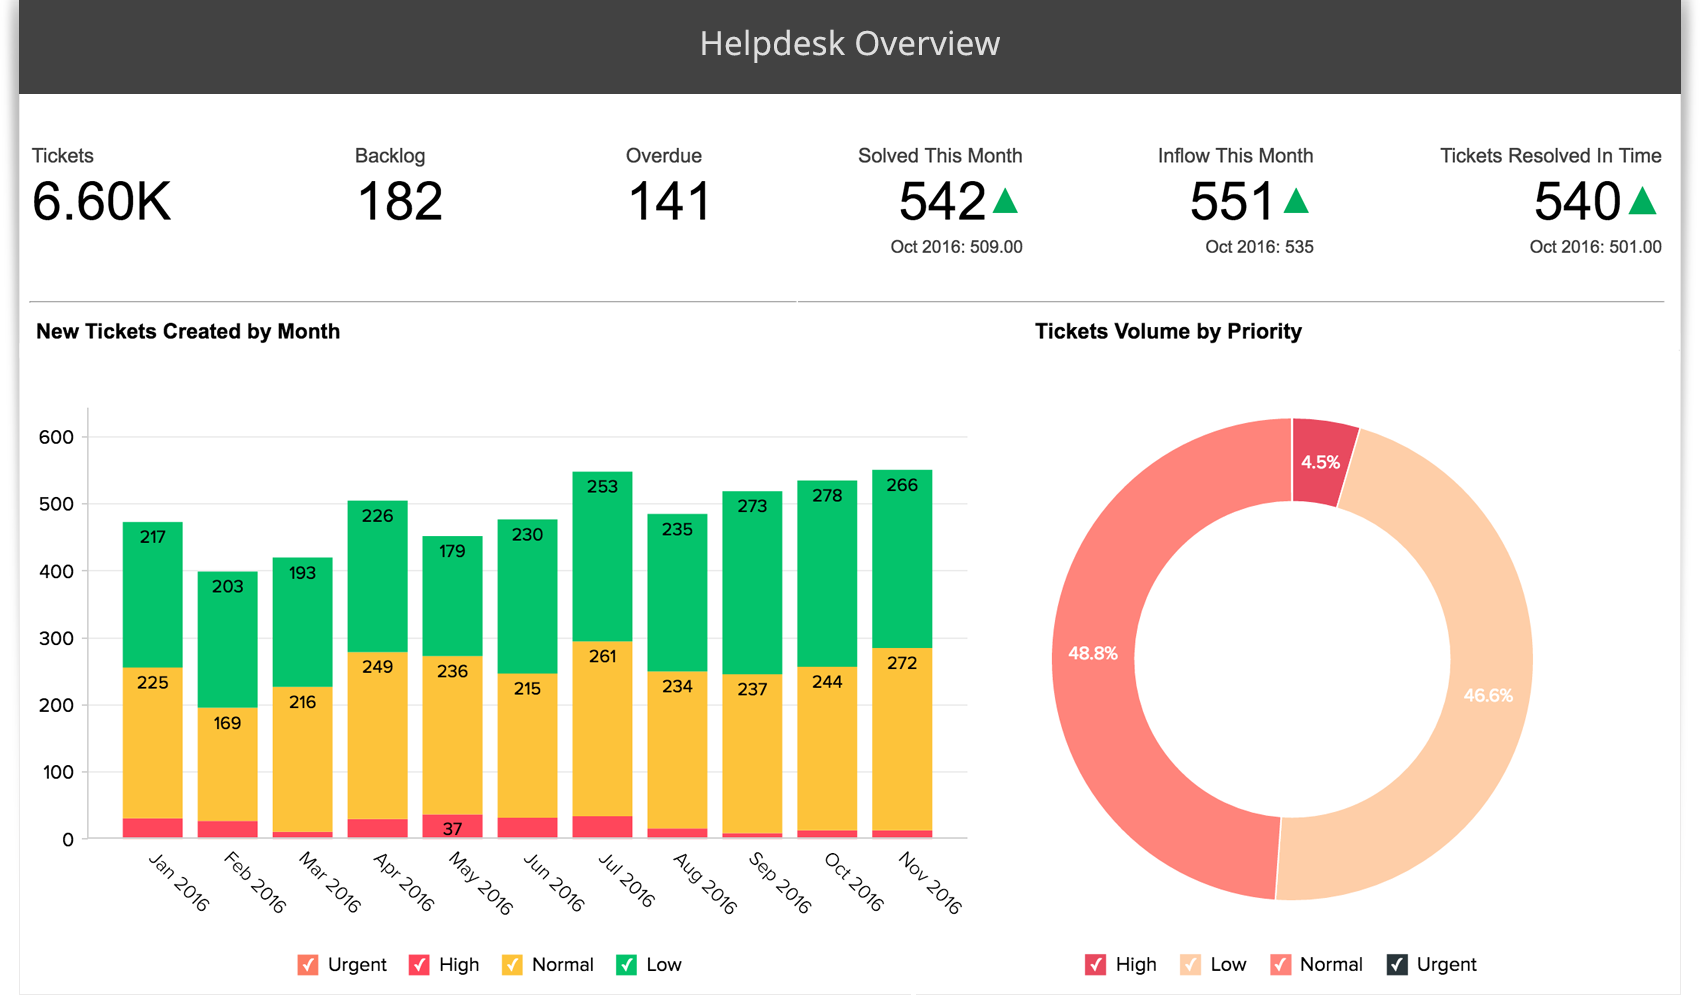Viewport: 1700px width, 995px height.
Task: Select the green bar segment labeled 193
Action: (x=303, y=622)
